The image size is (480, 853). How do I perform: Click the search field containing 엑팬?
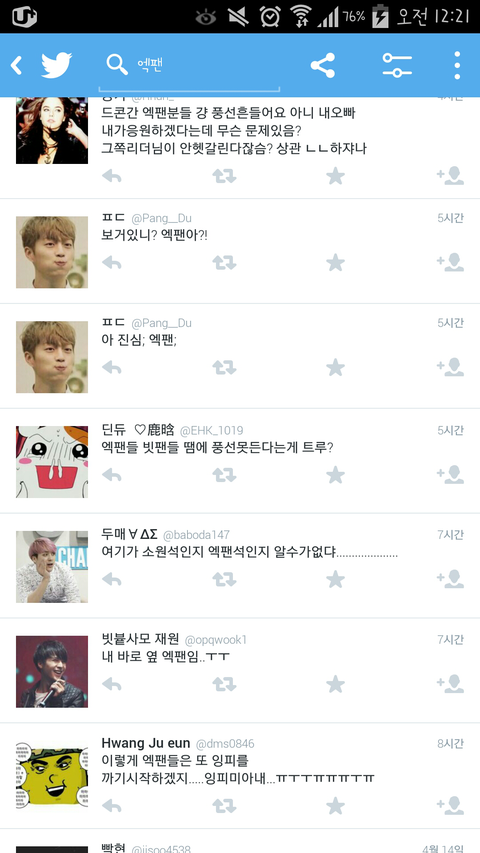pyautogui.click(x=189, y=68)
